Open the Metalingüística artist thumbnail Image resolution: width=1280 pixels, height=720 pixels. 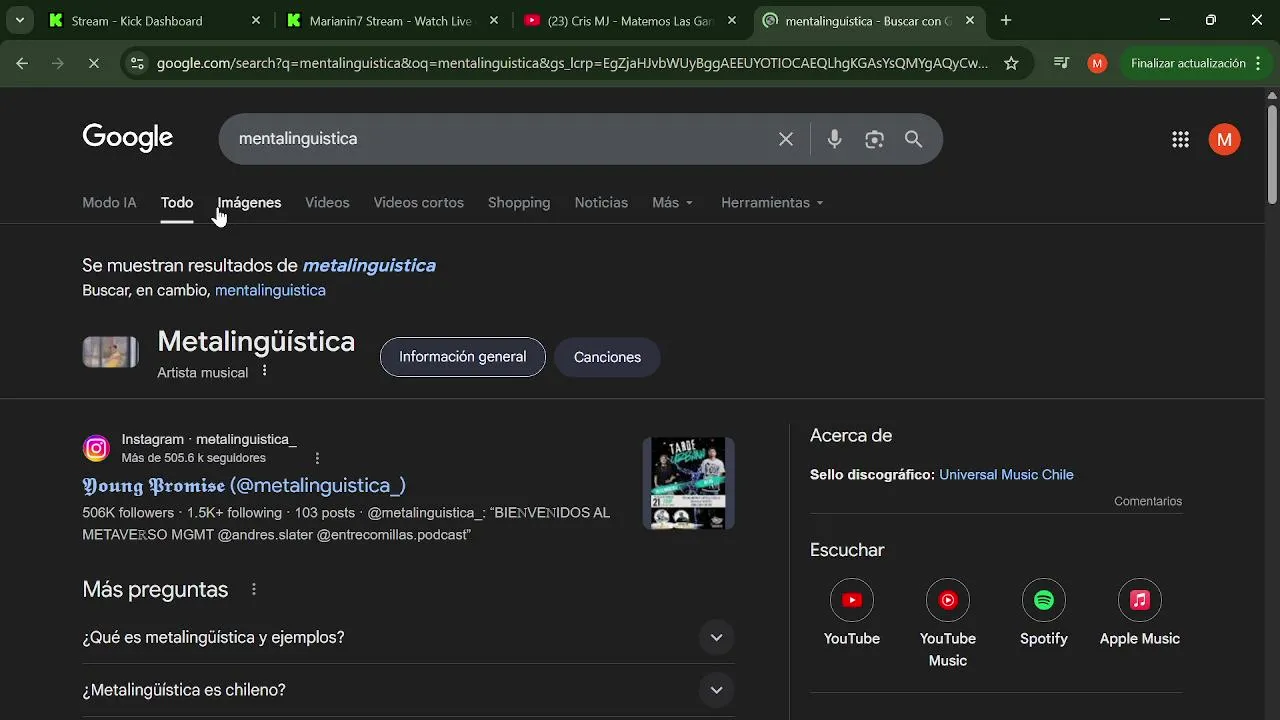[x=110, y=352]
